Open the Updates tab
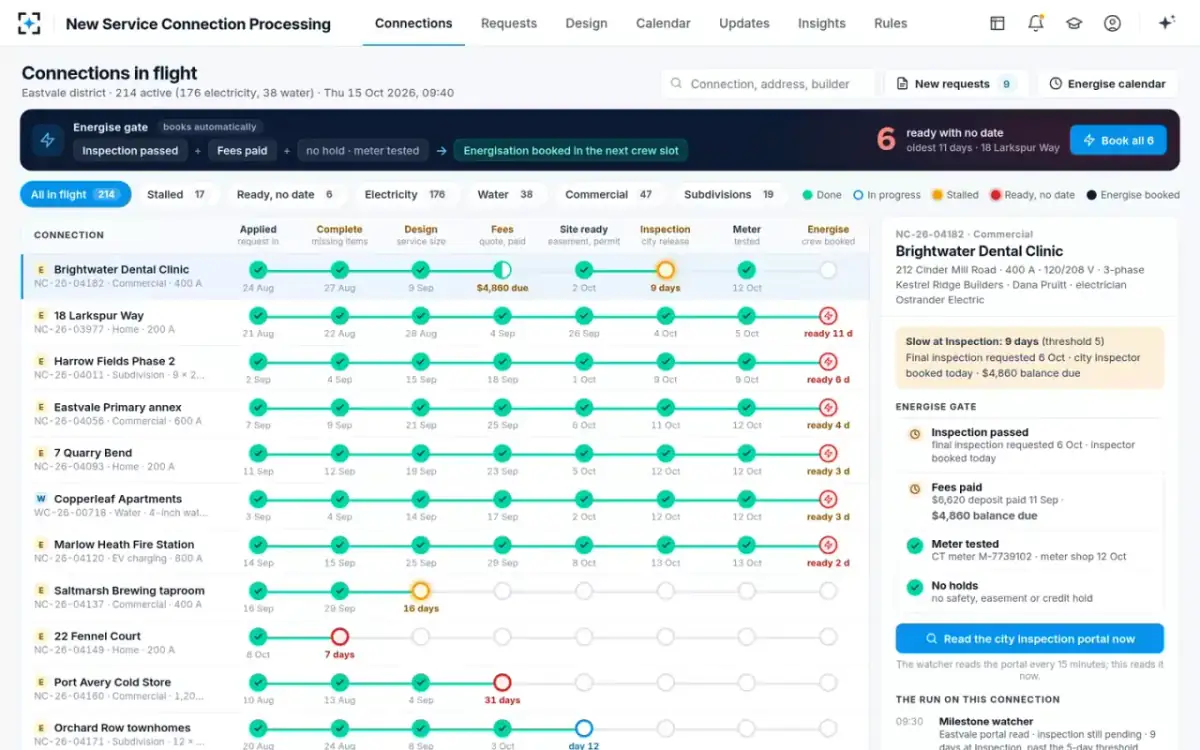Viewport: 1200px width, 750px height. tap(744, 23)
